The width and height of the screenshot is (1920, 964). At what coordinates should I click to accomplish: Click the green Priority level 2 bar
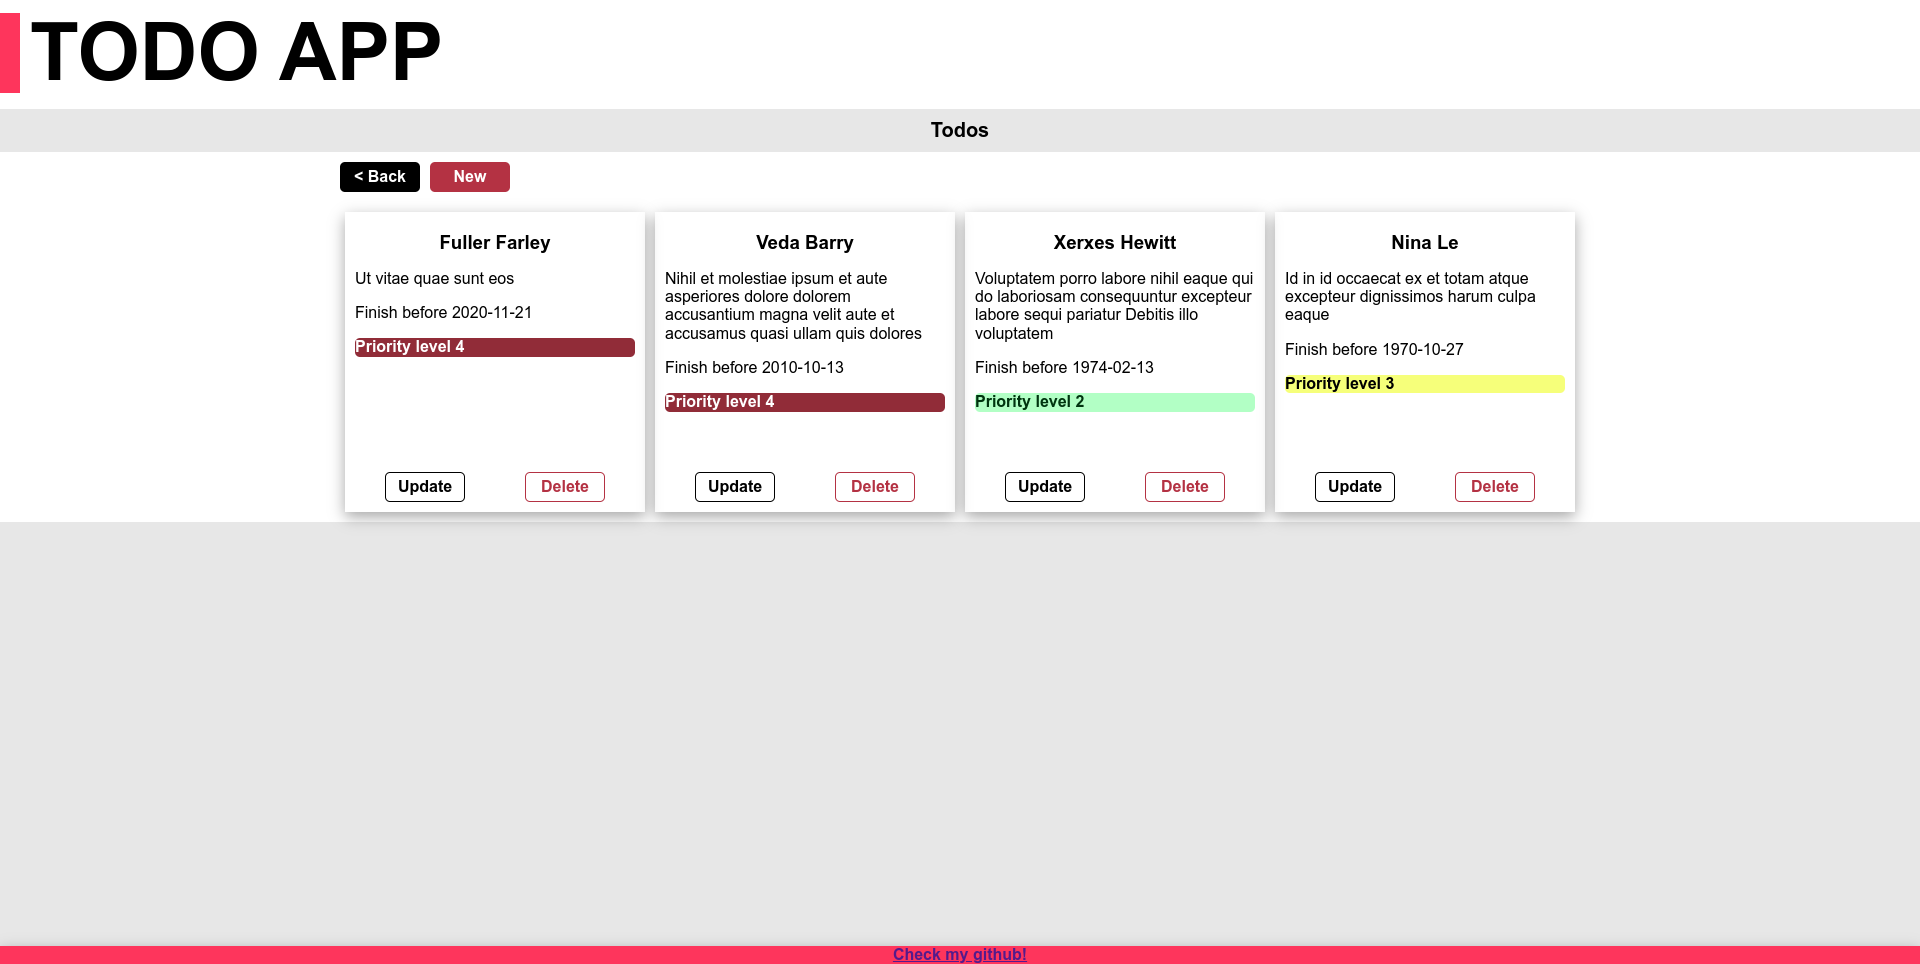[x=1115, y=402]
